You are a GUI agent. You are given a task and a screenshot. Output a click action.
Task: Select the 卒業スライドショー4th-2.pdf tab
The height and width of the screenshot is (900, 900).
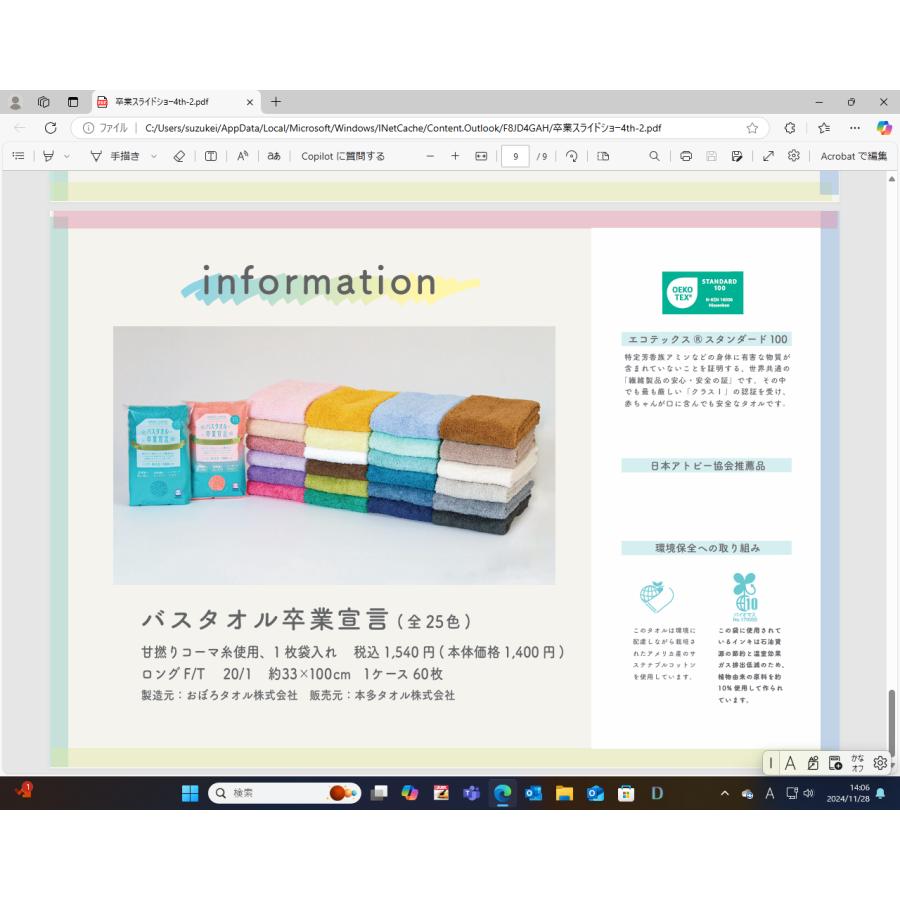(x=165, y=102)
